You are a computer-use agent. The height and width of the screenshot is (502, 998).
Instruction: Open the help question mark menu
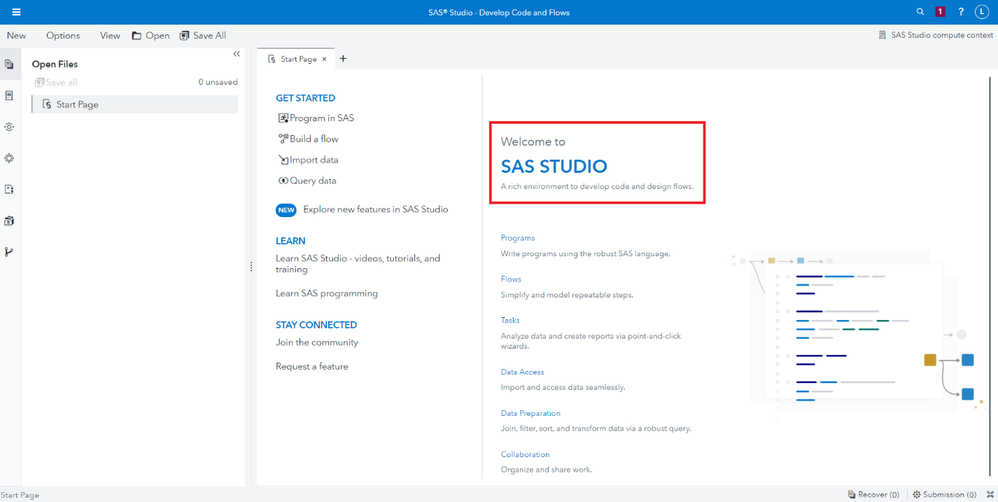(961, 12)
